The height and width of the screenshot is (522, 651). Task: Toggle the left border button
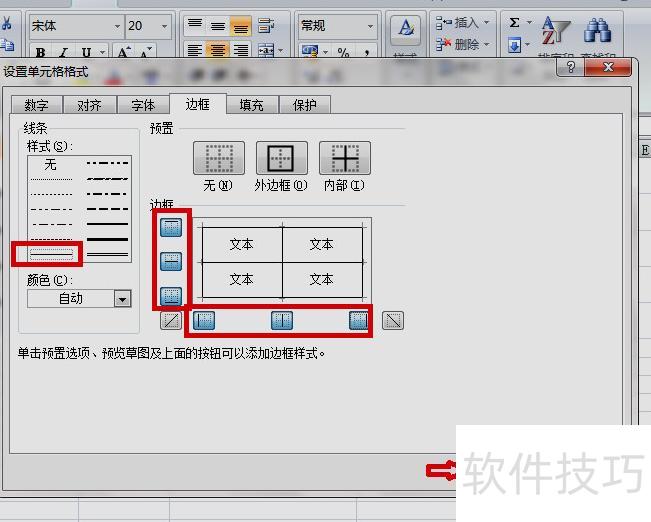pos(204,321)
